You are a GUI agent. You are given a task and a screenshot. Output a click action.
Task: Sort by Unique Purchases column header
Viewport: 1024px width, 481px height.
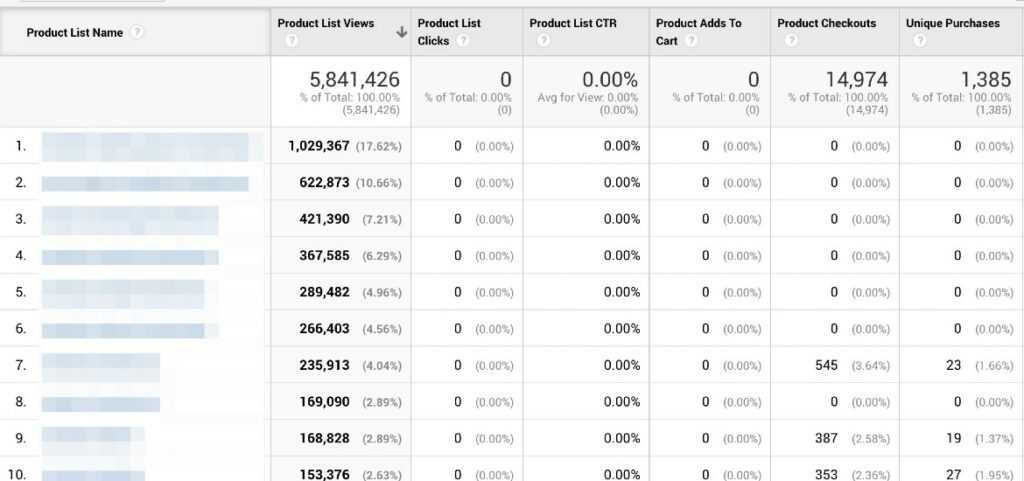[x=952, y=23]
